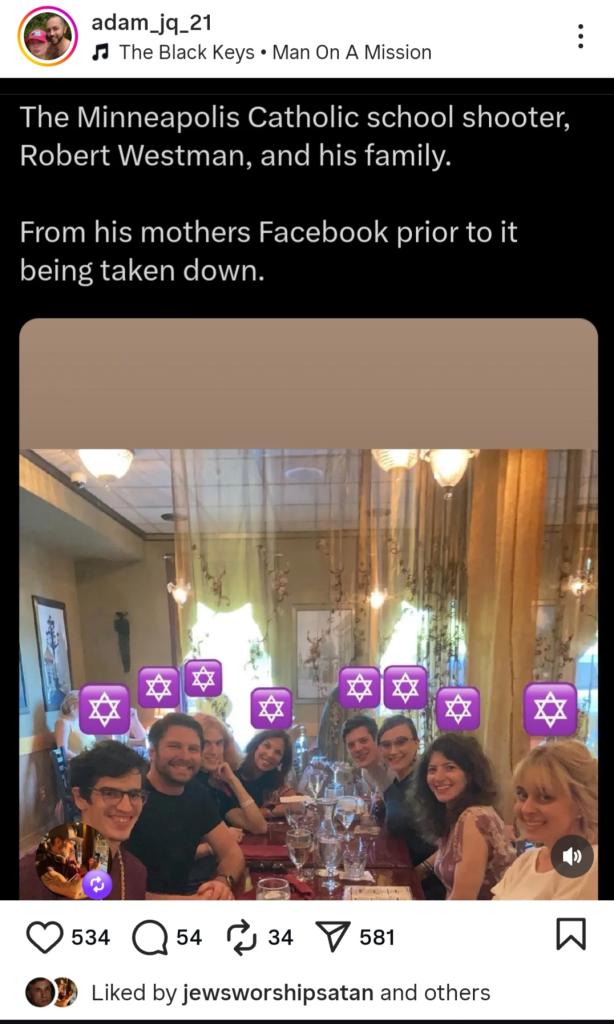Open comments via the speech bubble icon
614x1024 pixels.
[x=149, y=937]
